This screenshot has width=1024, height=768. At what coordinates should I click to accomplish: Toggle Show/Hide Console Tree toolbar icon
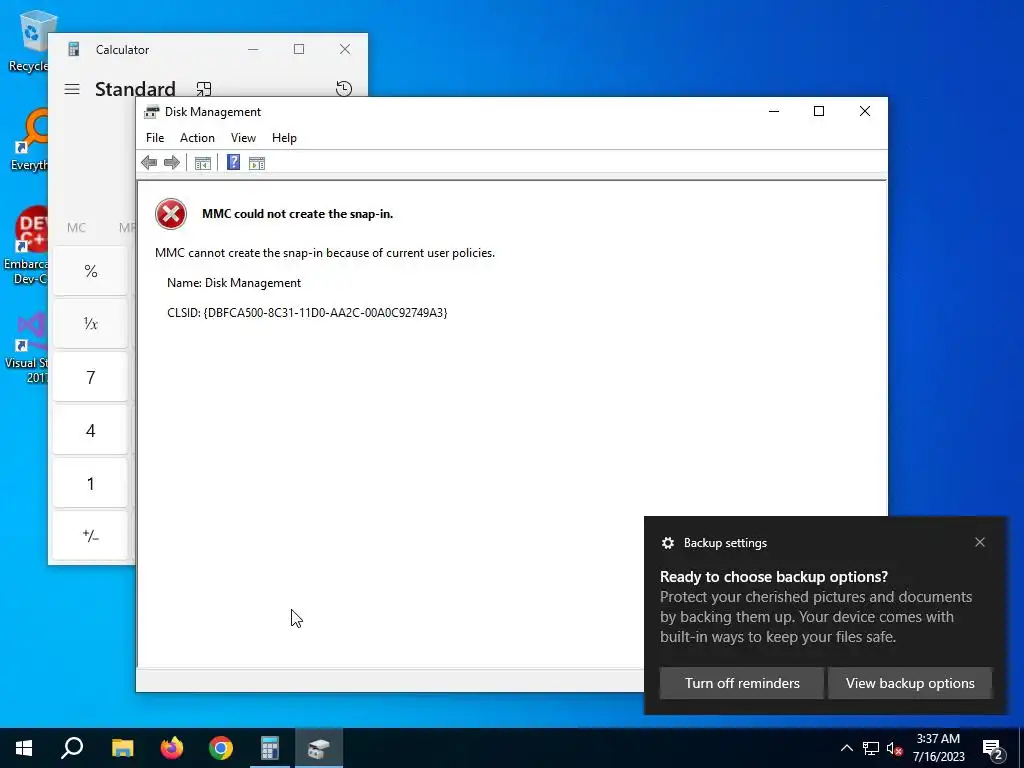click(202, 163)
